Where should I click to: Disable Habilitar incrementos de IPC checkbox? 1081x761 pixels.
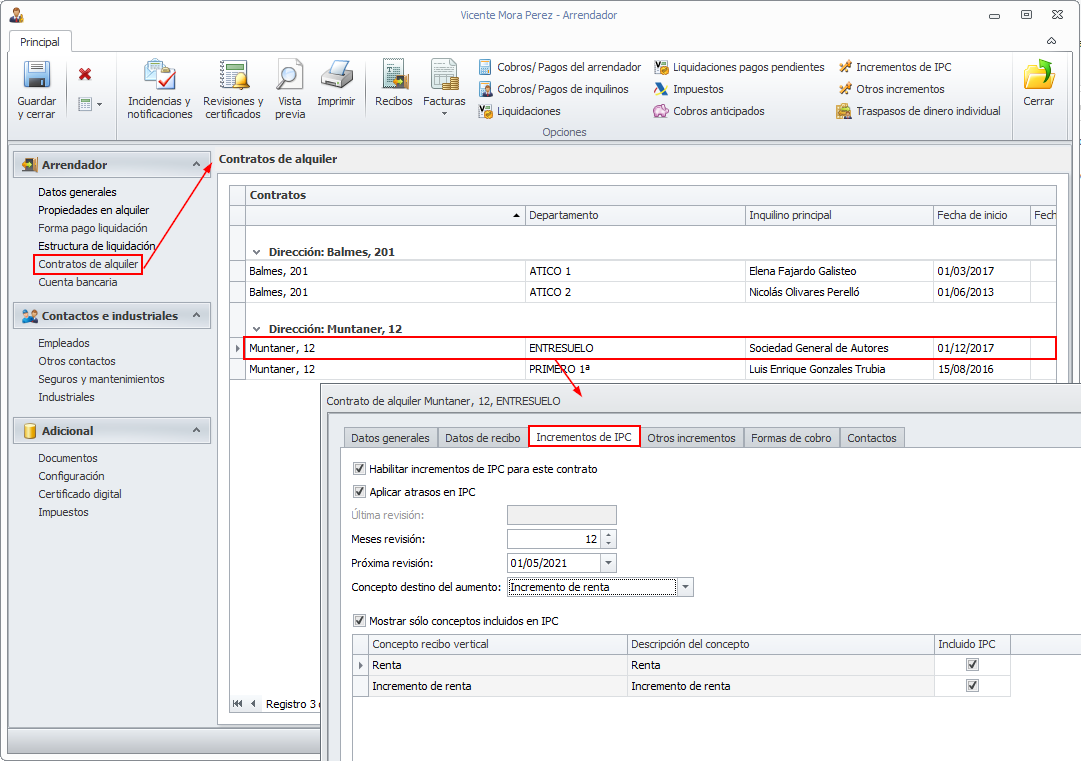[x=360, y=468]
